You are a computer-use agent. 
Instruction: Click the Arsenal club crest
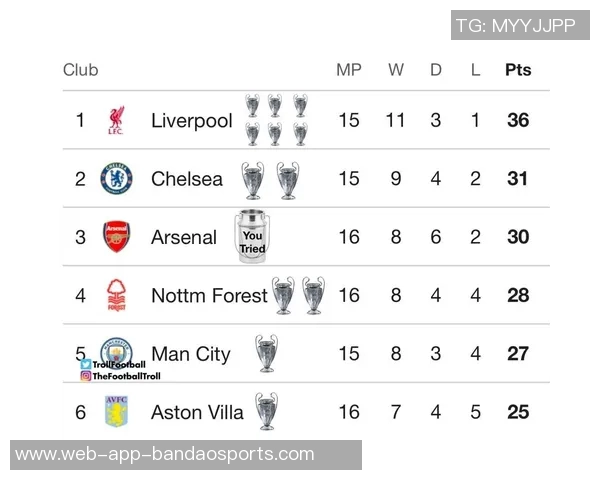click(116, 237)
